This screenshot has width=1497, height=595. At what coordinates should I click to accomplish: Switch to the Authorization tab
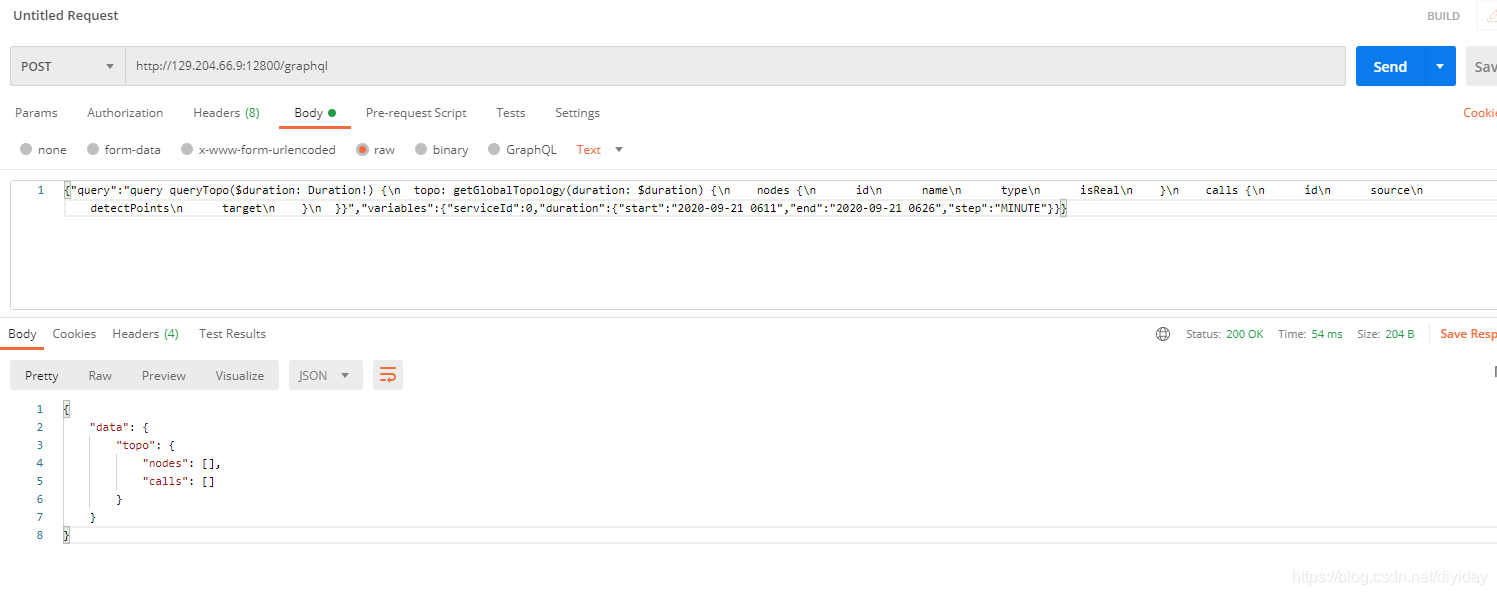[x=125, y=113]
